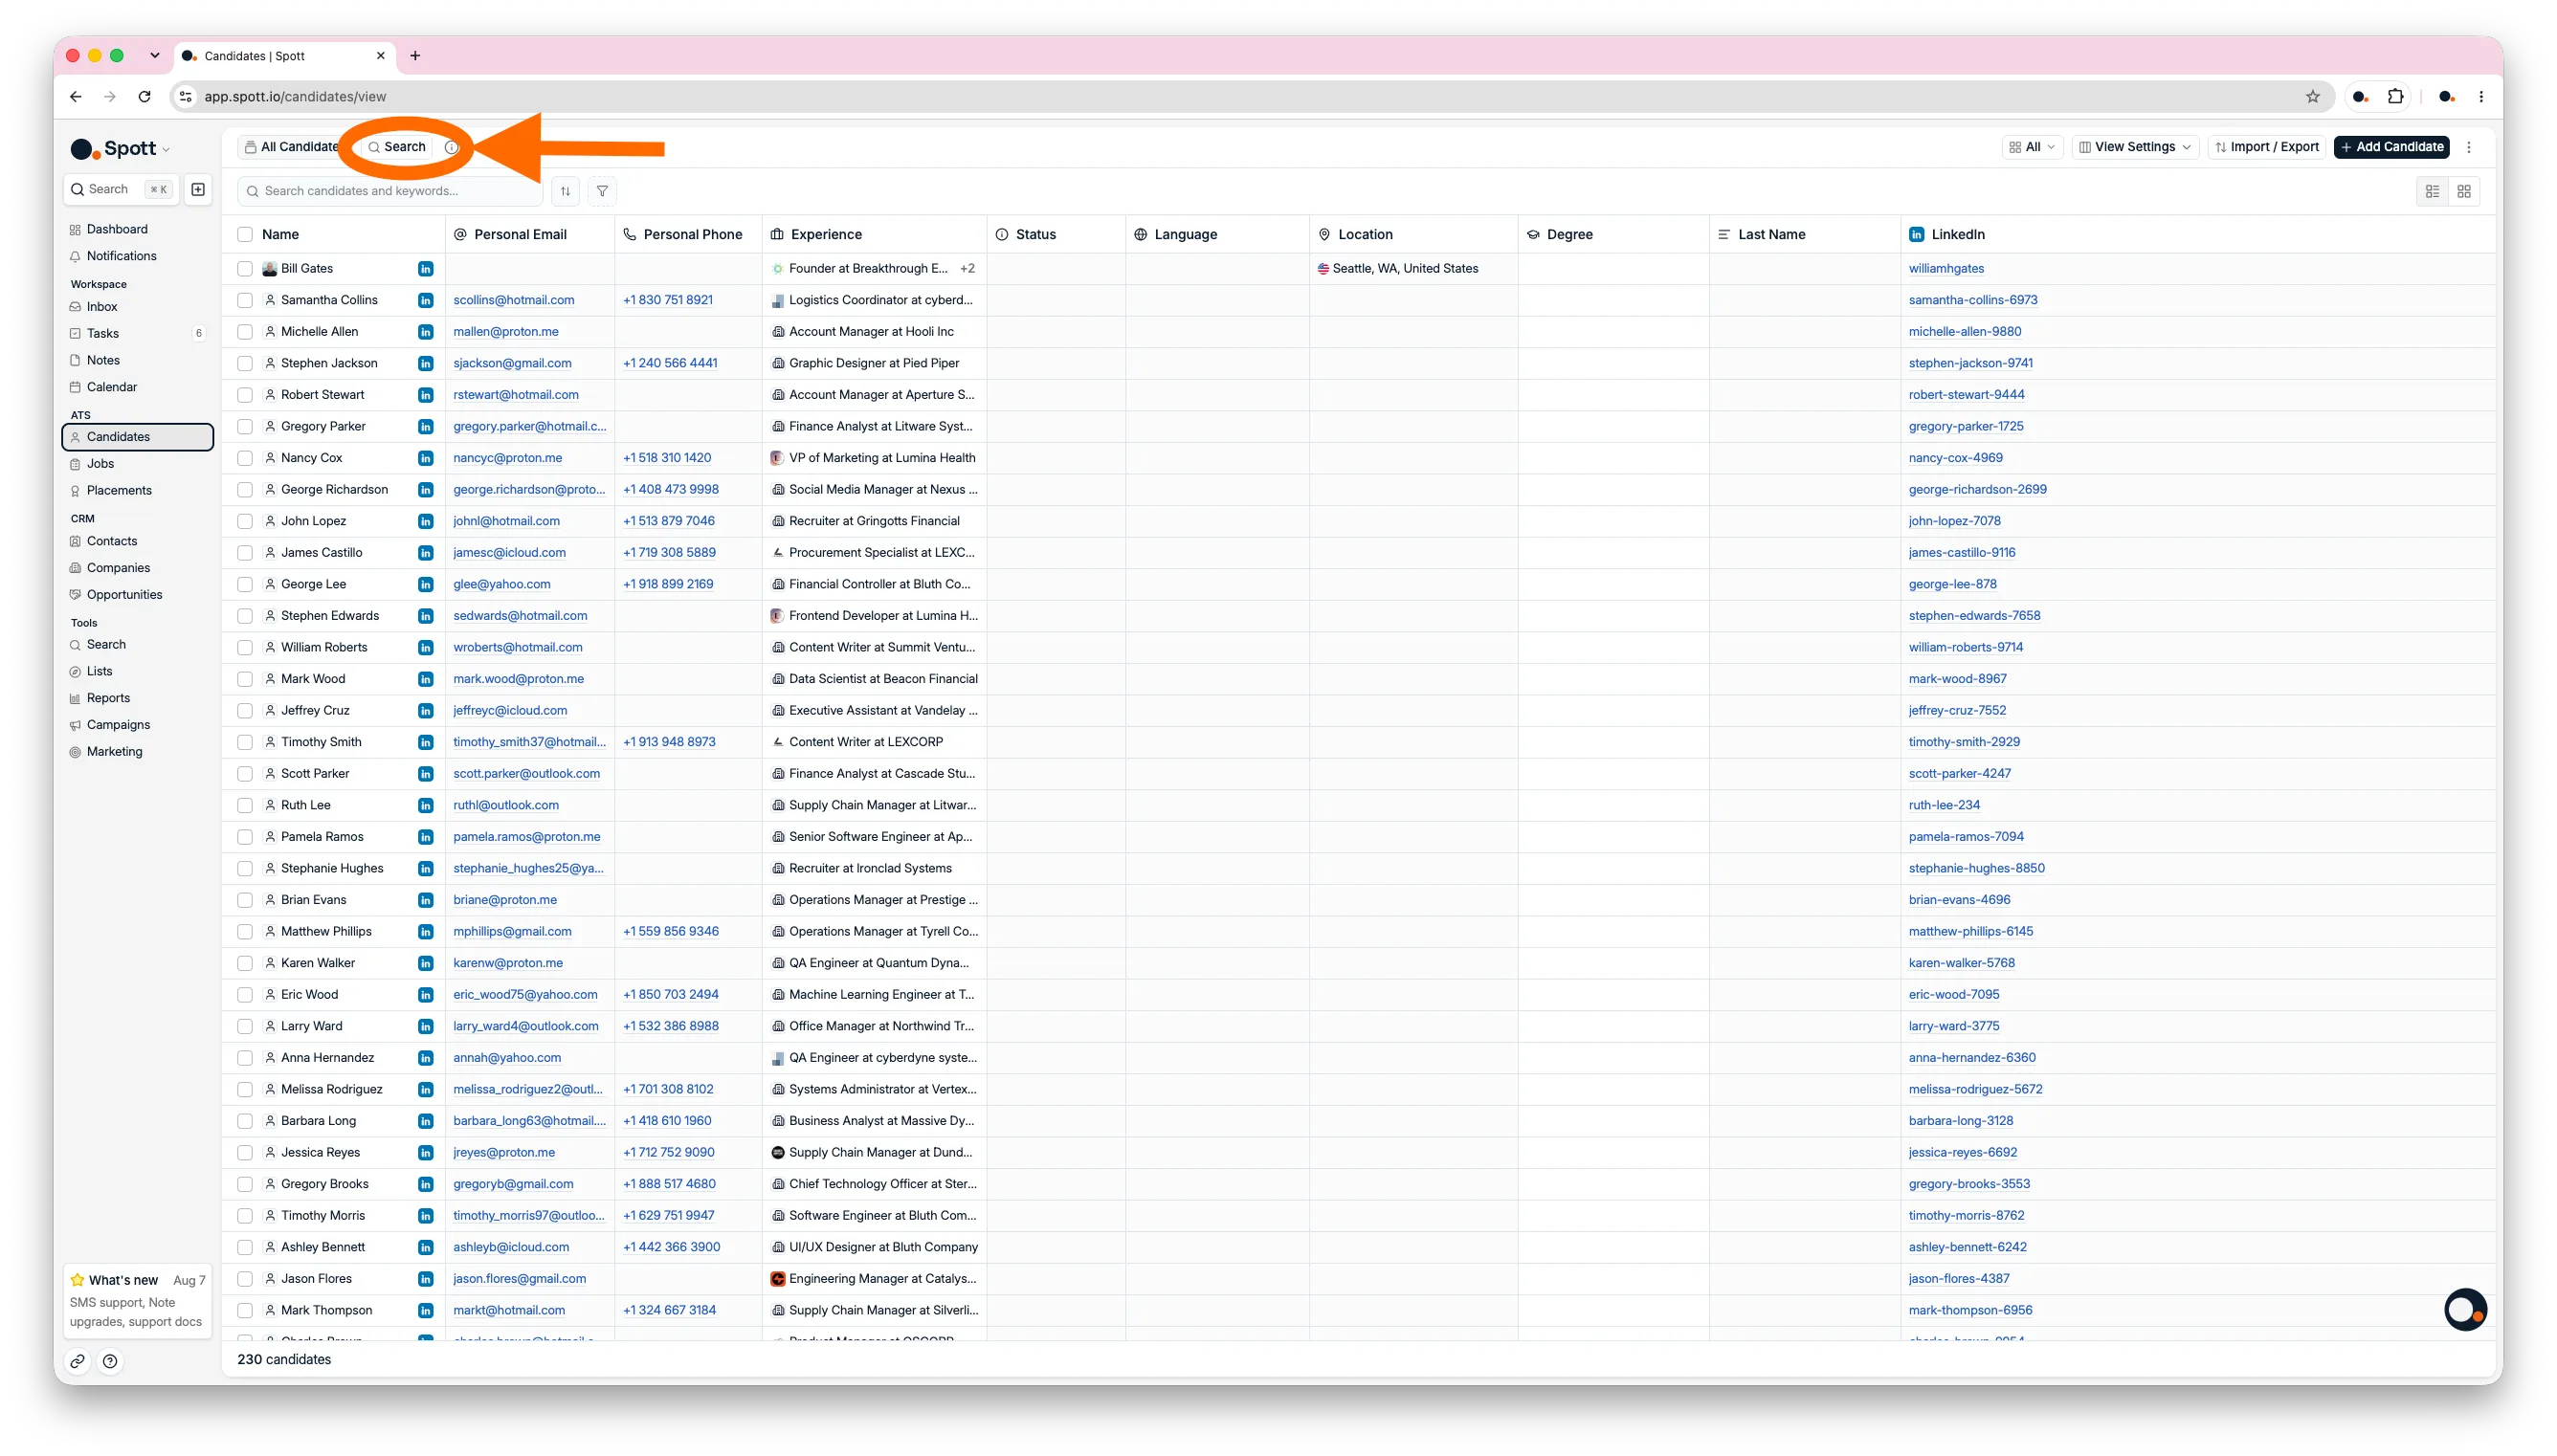
Task: Switch to the Search tab
Action: tap(397, 147)
